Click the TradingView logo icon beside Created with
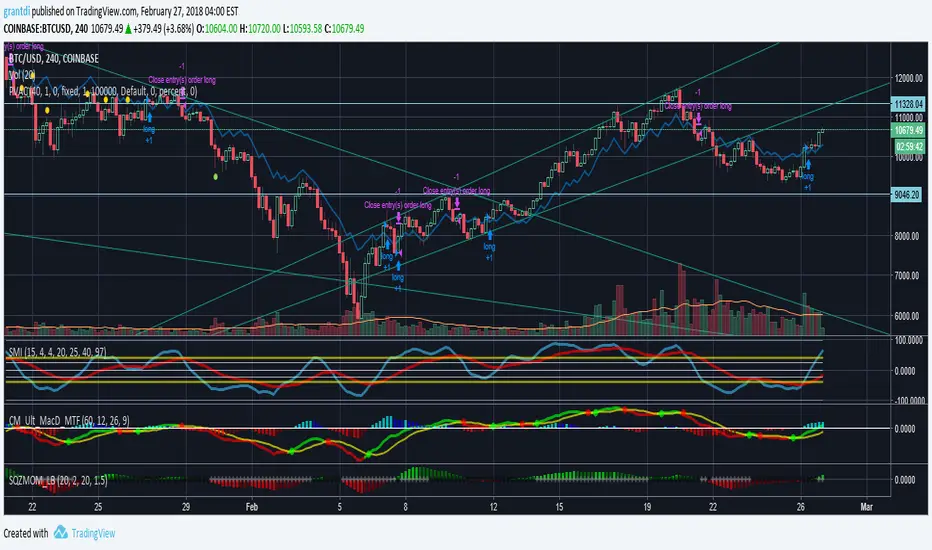This screenshot has height=550, width=932. point(60,532)
